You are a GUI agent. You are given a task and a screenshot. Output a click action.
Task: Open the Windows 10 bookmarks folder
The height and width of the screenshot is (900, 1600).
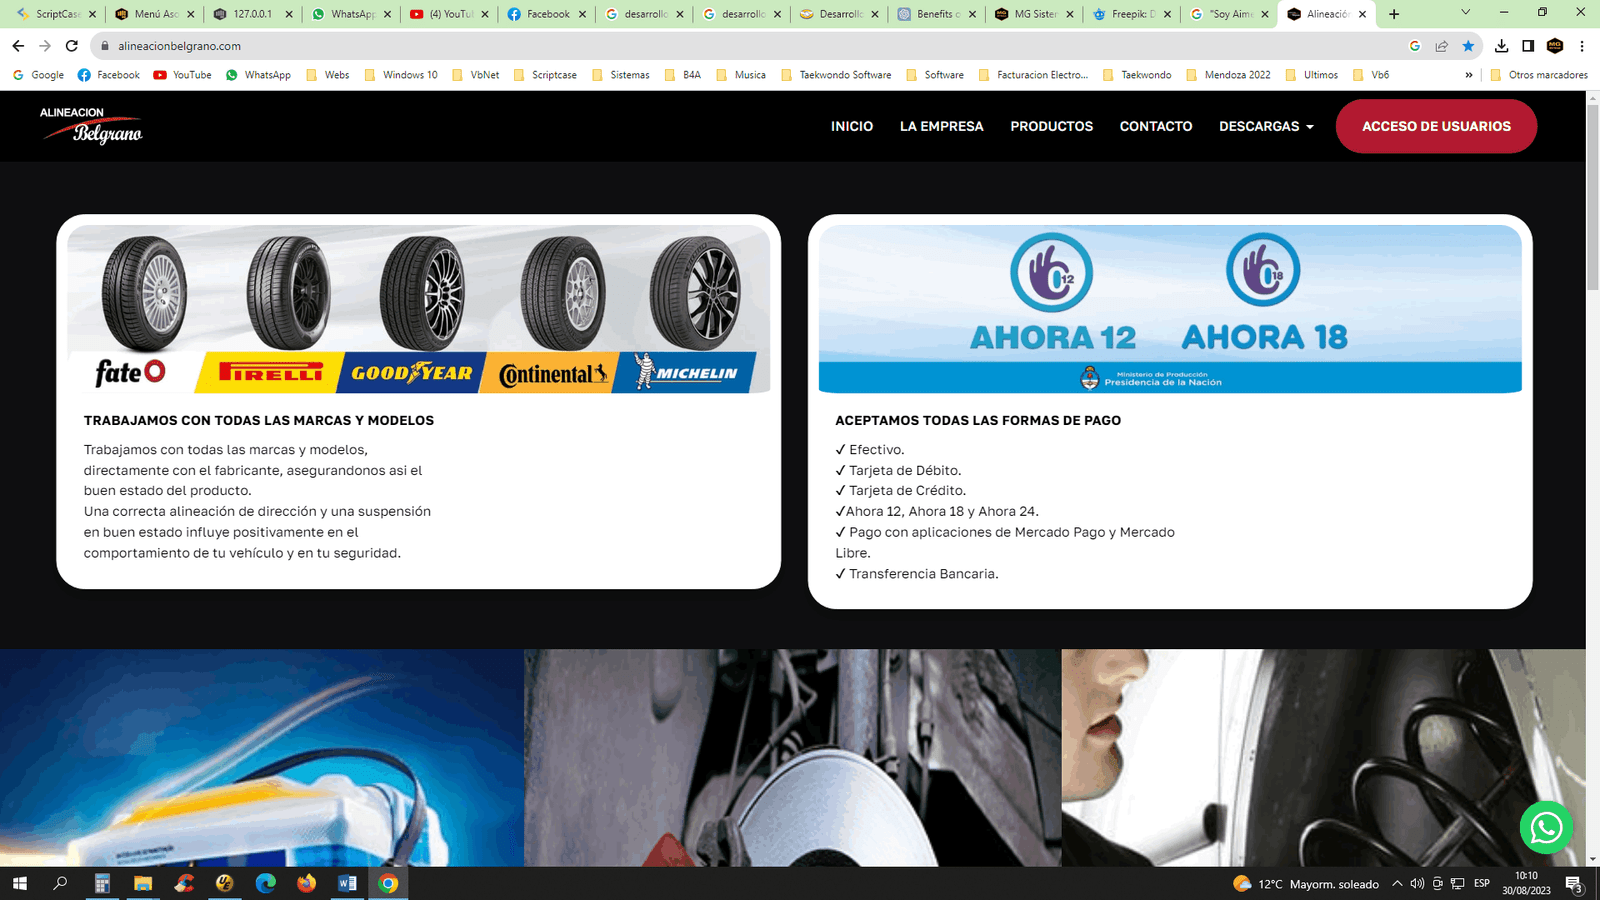tap(401, 75)
